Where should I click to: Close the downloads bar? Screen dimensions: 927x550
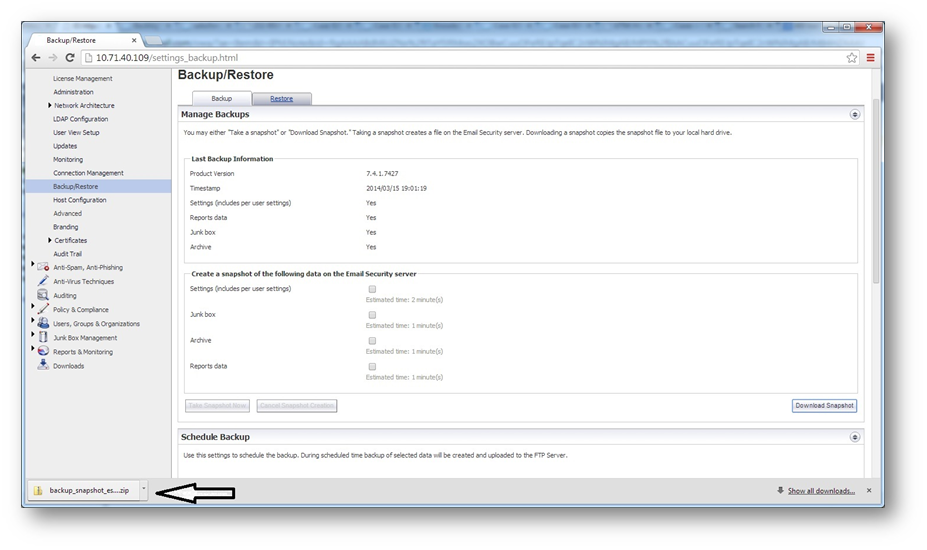pos(868,490)
